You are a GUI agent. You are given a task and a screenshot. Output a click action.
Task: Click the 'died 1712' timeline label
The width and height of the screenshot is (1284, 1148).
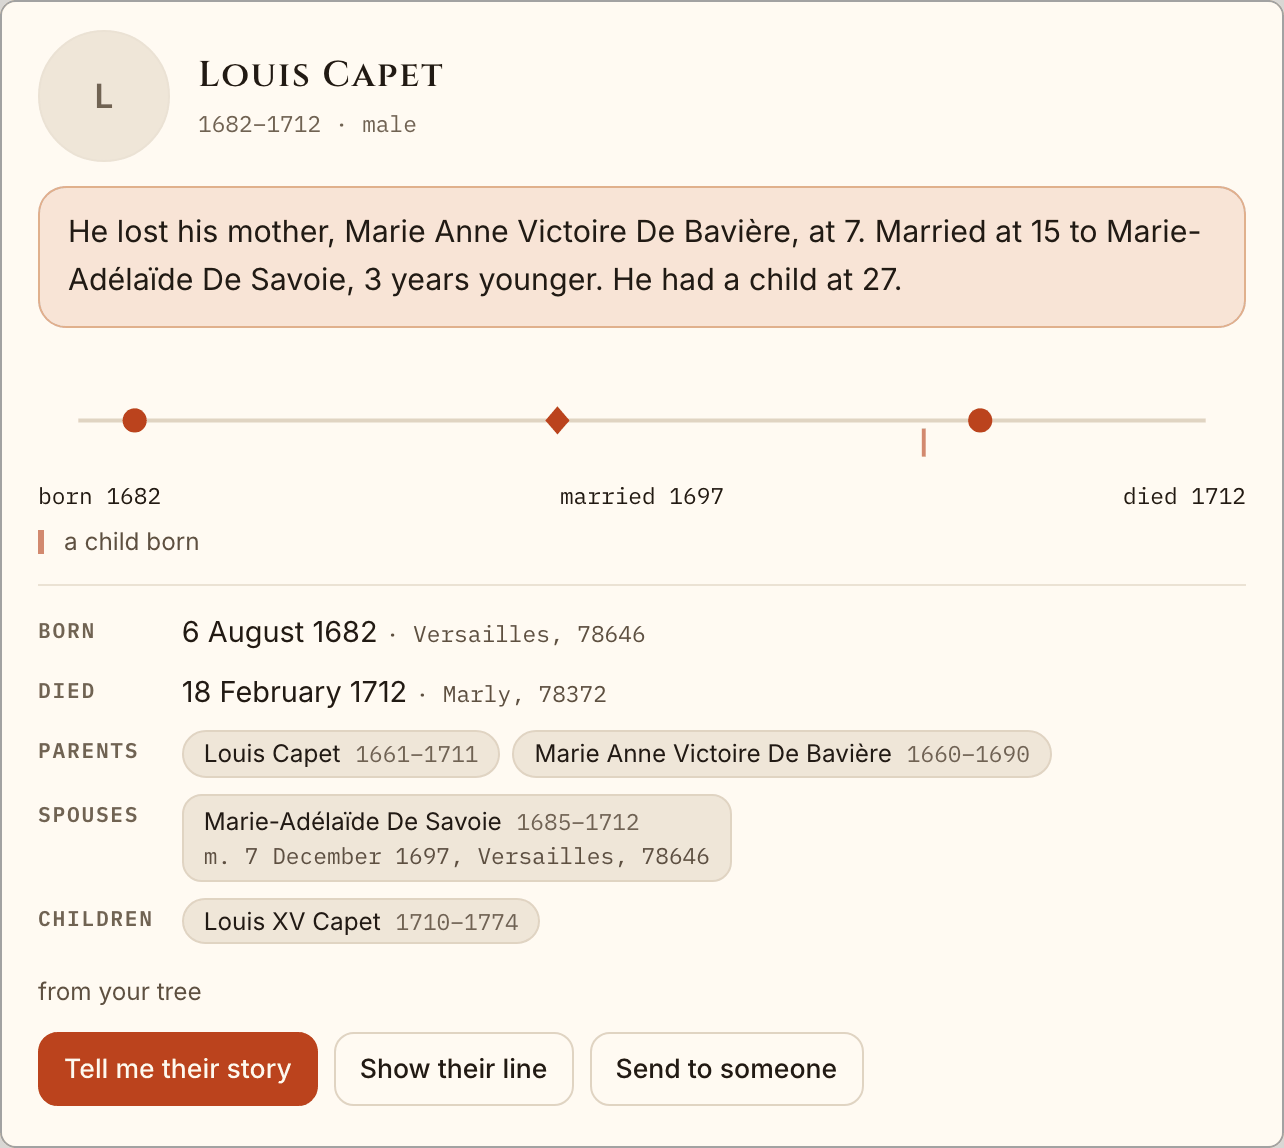tap(1184, 497)
